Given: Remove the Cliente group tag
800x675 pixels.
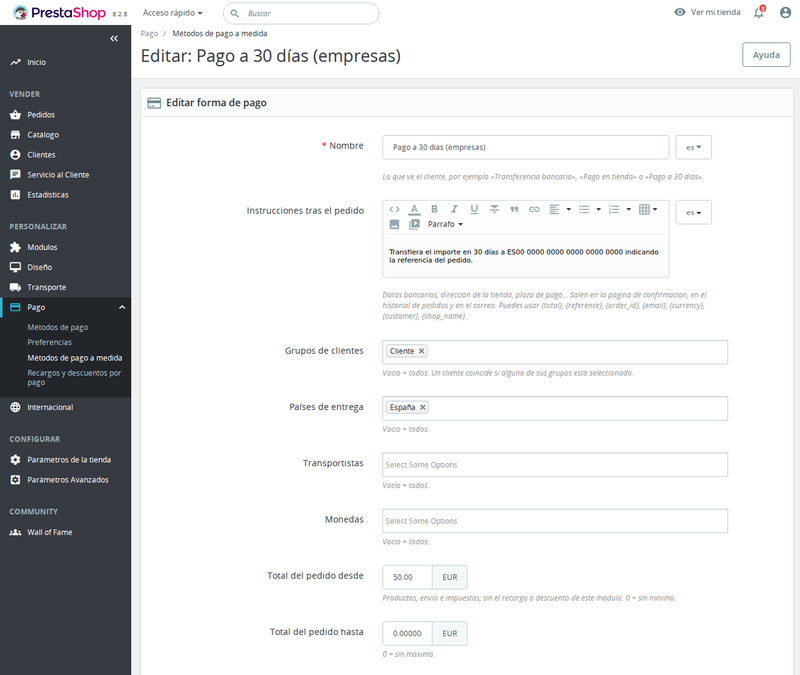Looking at the screenshot, I should (x=421, y=351).
